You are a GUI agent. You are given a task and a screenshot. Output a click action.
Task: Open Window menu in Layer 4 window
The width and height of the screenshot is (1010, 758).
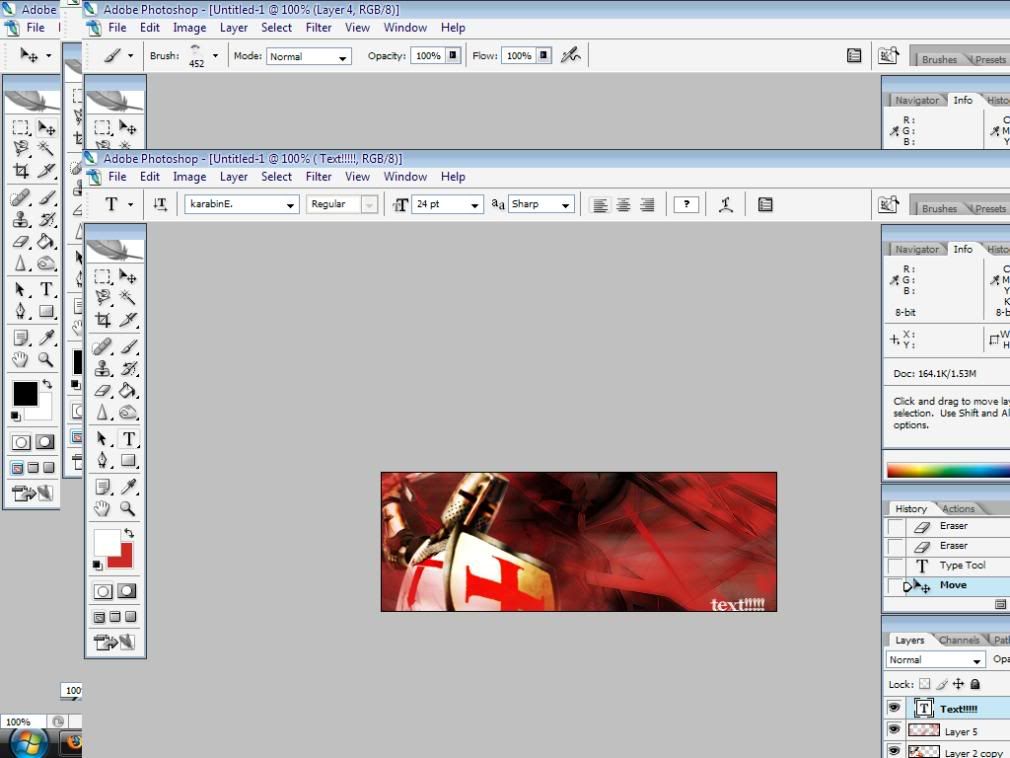click(x=405, y=28)
